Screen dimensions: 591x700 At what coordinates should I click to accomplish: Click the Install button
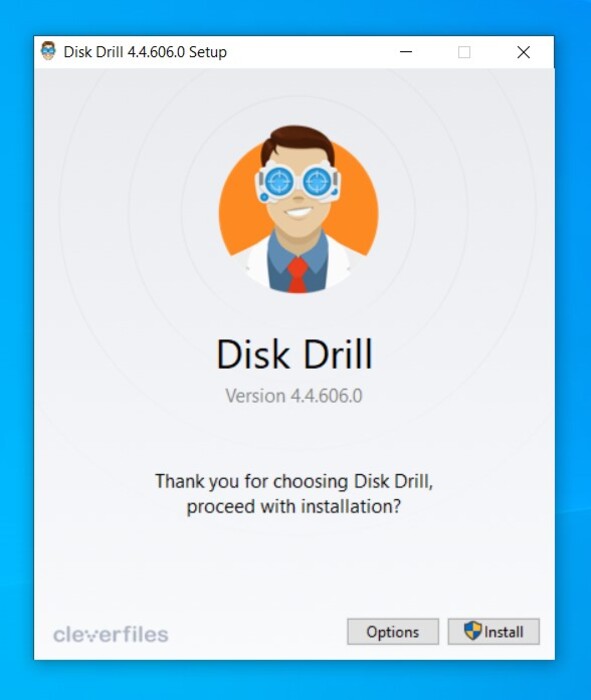(494, 631)
